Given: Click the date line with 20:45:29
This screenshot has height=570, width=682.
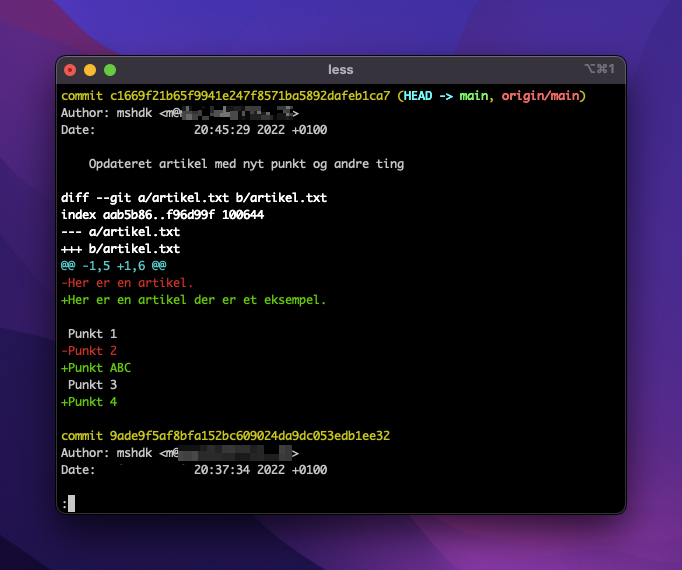Looking at the screenshot, I should [x=194, y=130].
